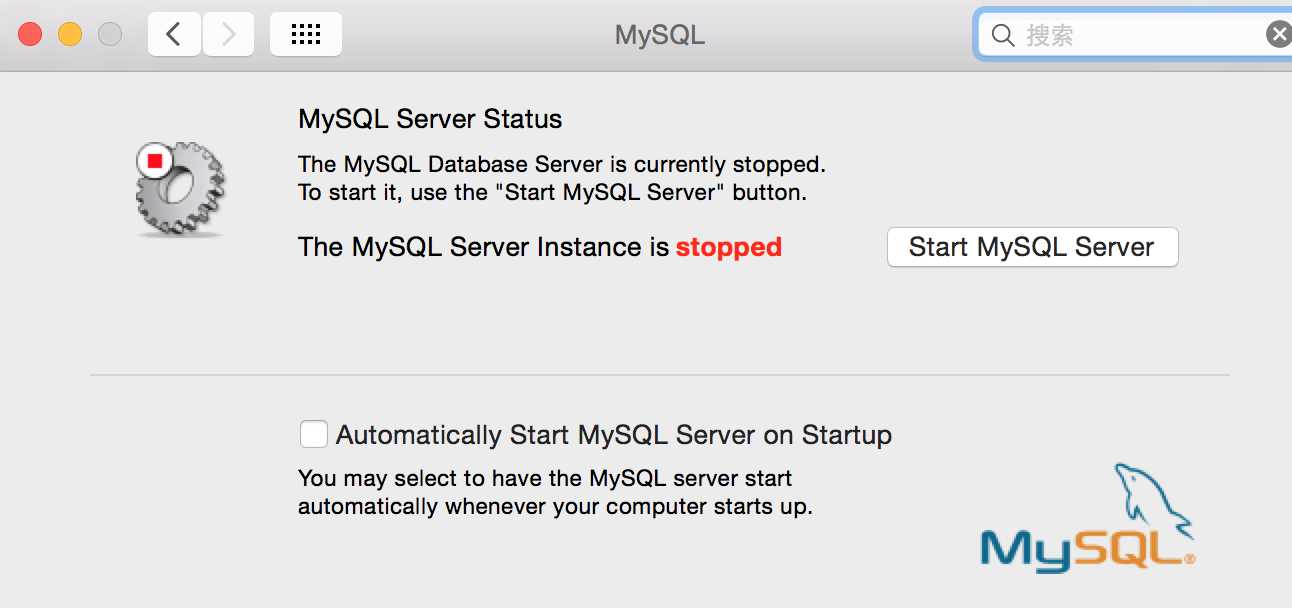Screen dimensions: 1292x608
Task: Enable Automatically Start MySQL Server on Startup checkbox
Action: coord(314,434)
